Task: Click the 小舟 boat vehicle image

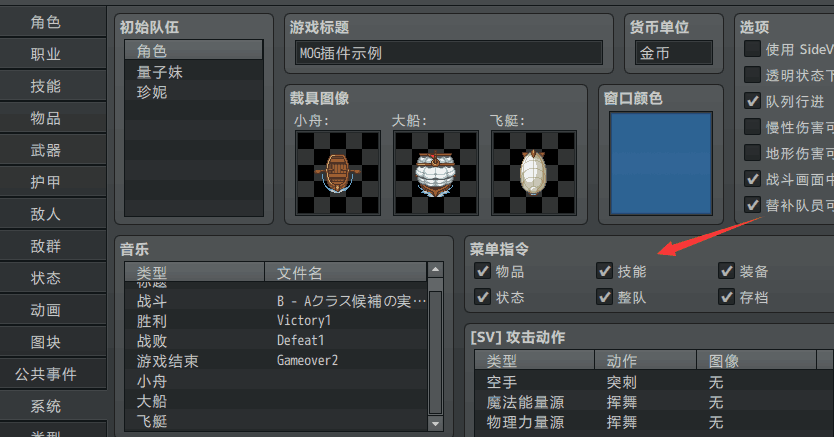Action: (x=335, y=172)
